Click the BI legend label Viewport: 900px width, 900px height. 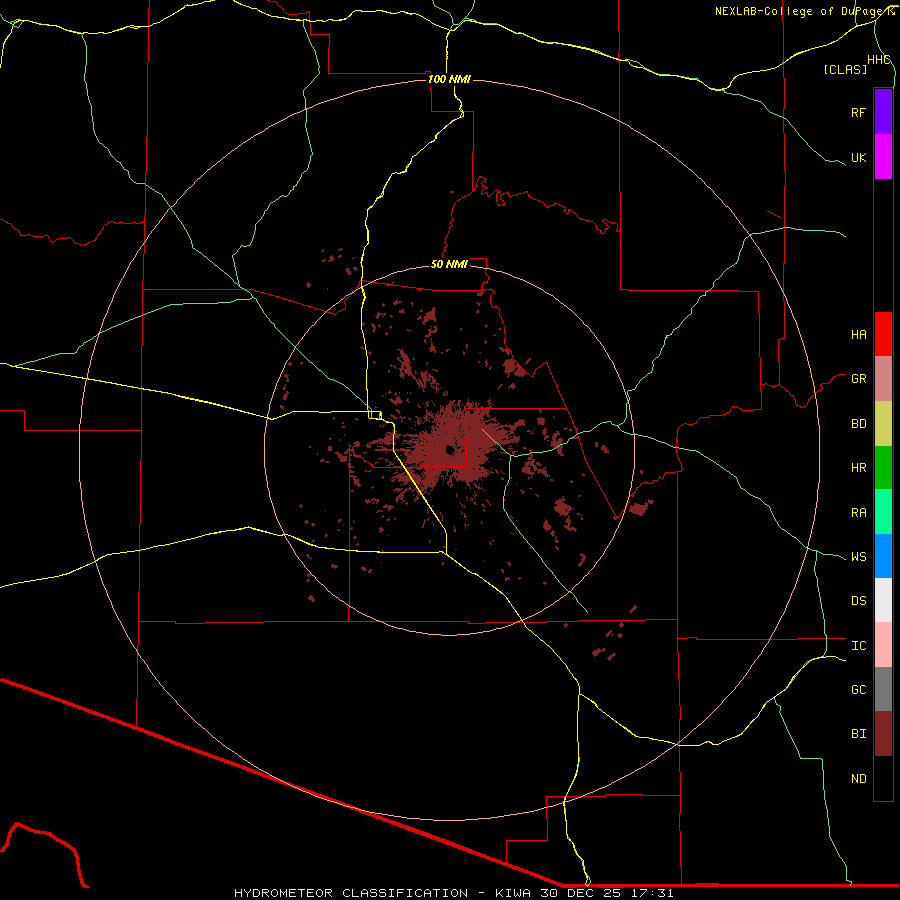pyautogui.click(x=858, y=734)
